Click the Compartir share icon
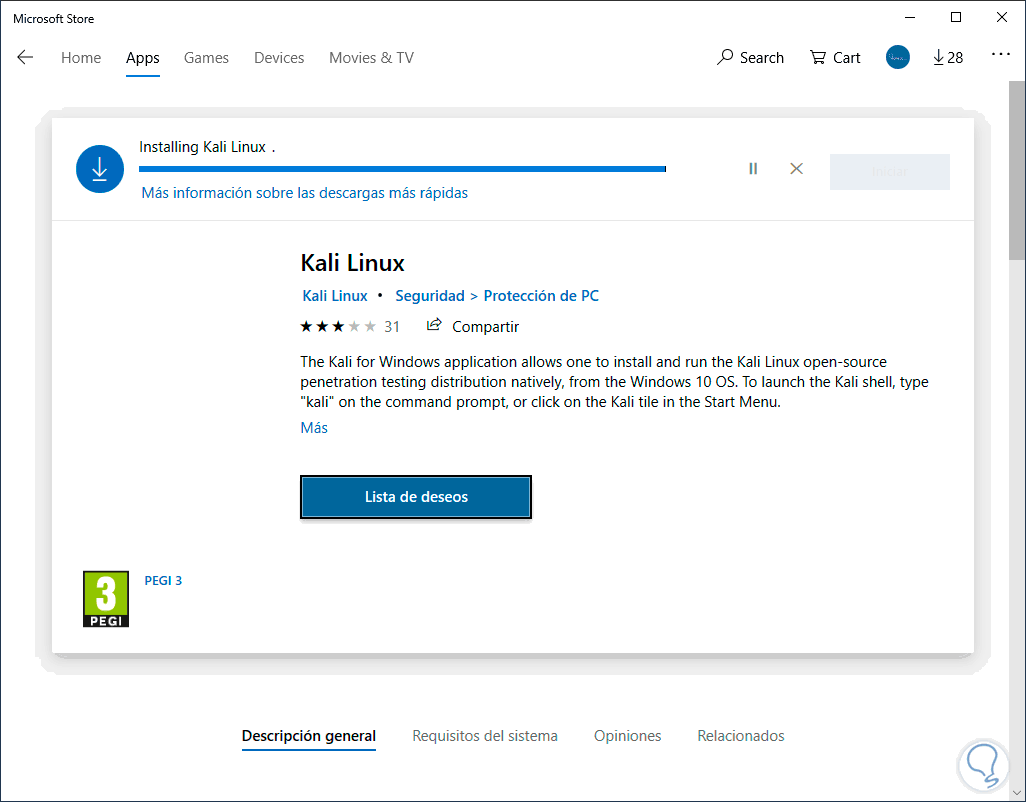 tap(434, 325)
